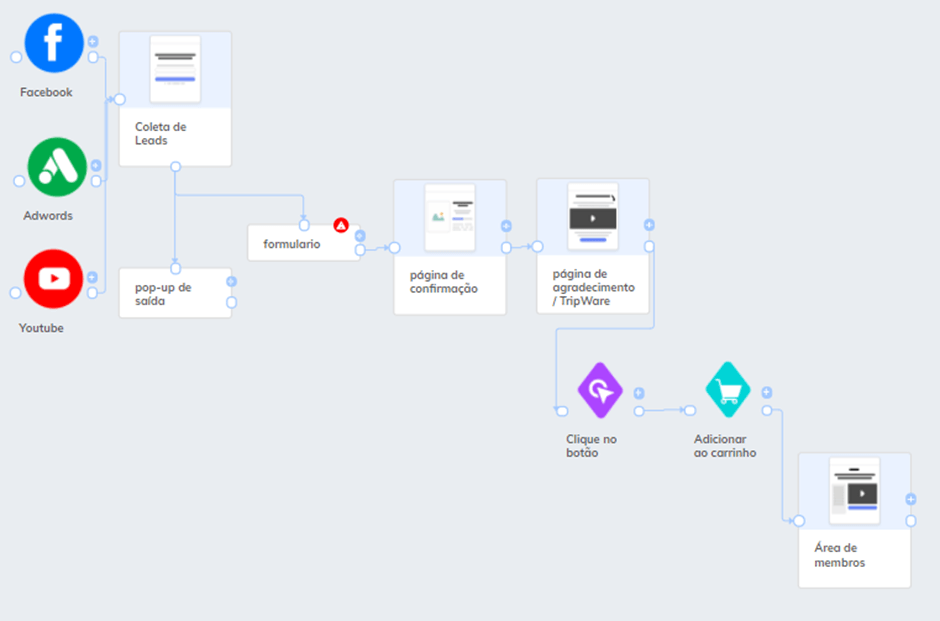Click the input connector port left of Facebook

click(16, 58)
